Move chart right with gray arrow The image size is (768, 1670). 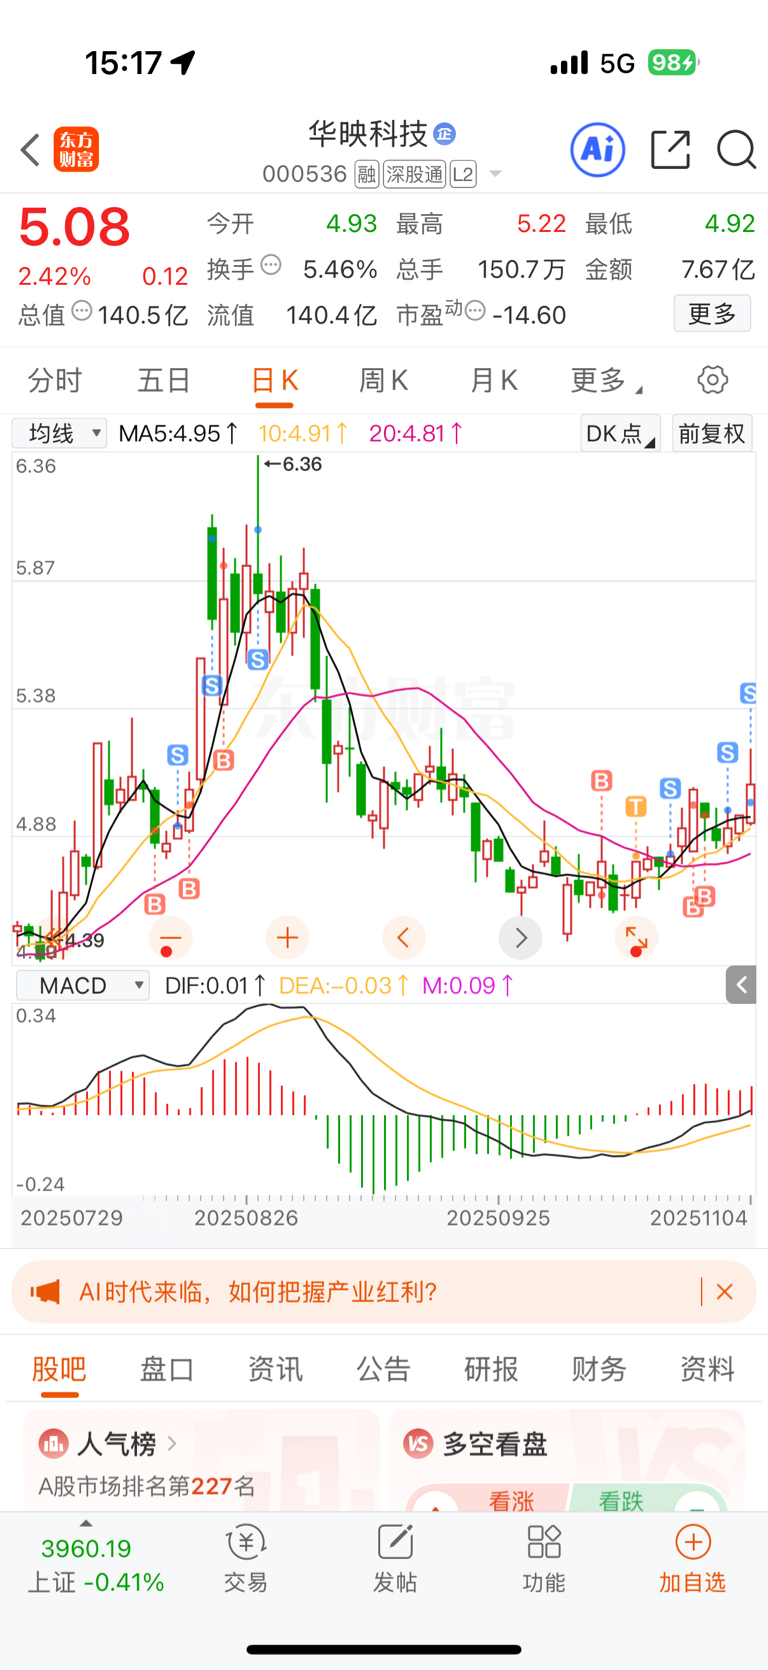tap(521, 938)
